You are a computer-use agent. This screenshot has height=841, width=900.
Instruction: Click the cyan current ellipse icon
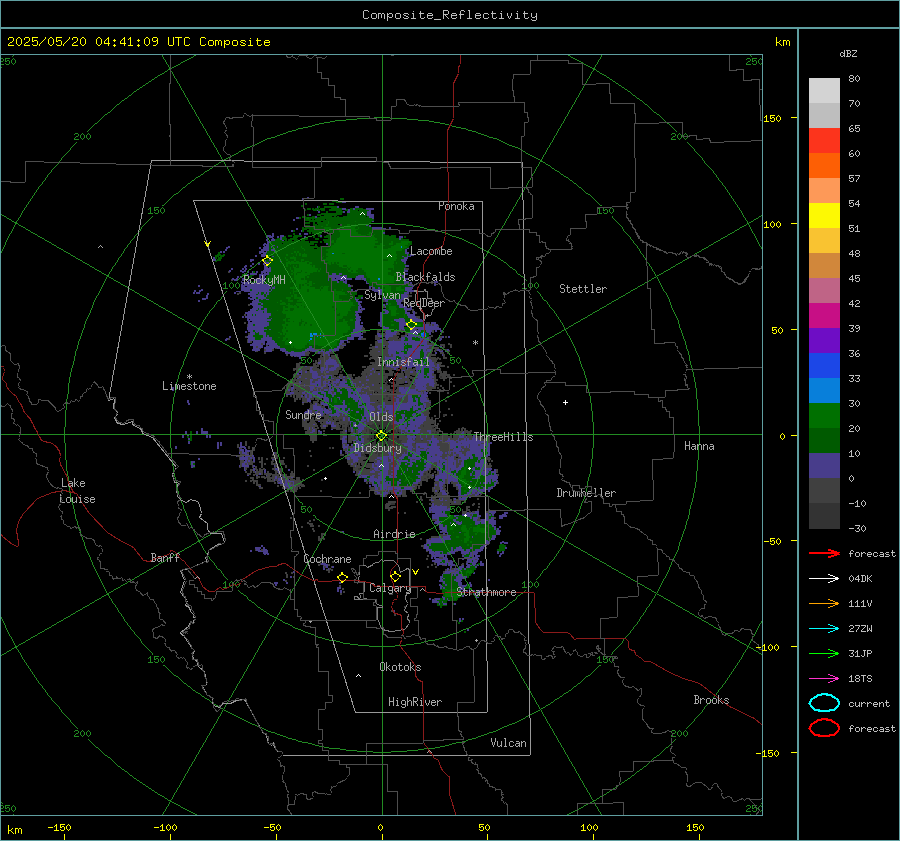tap(824, 703)
